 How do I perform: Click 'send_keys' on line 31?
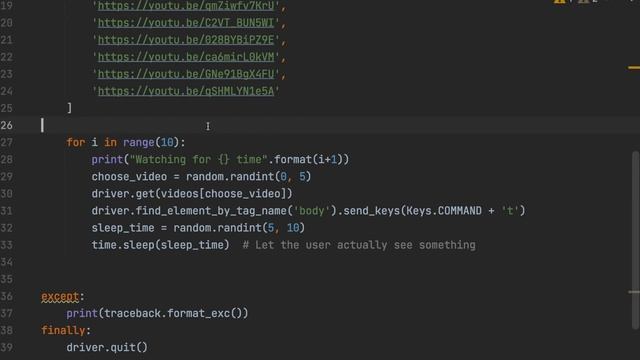pos(371,211)
